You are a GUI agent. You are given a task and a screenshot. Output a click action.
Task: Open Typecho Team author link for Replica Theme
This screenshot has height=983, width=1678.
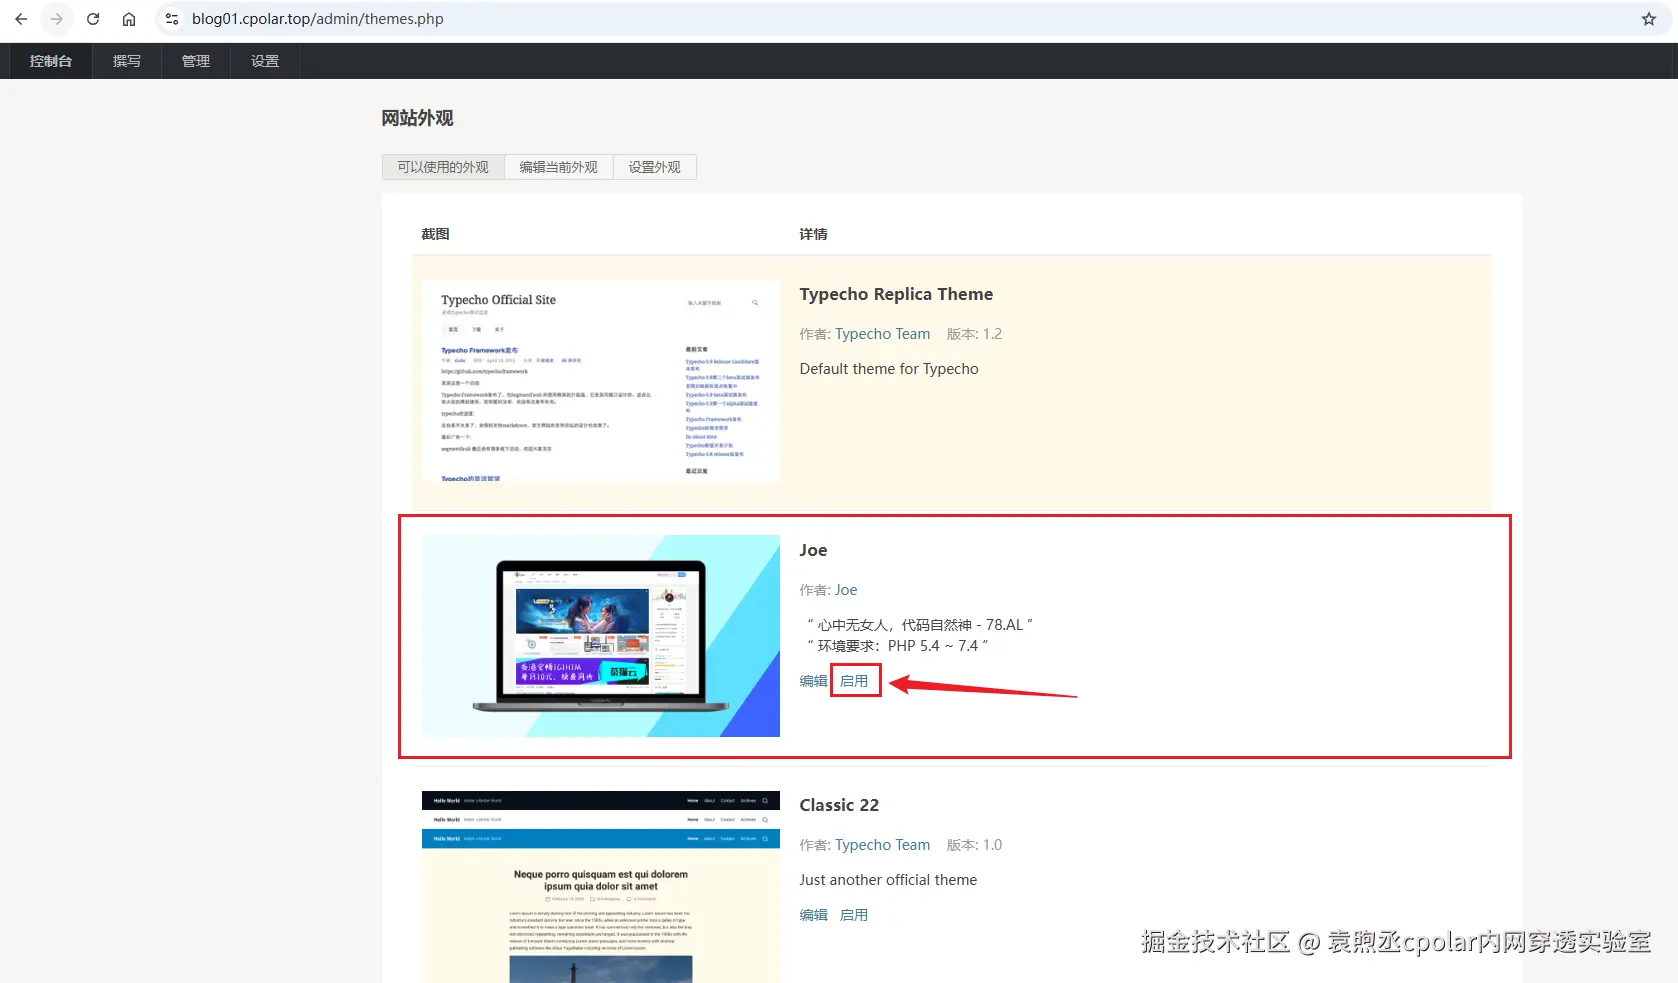click(883, 334)
